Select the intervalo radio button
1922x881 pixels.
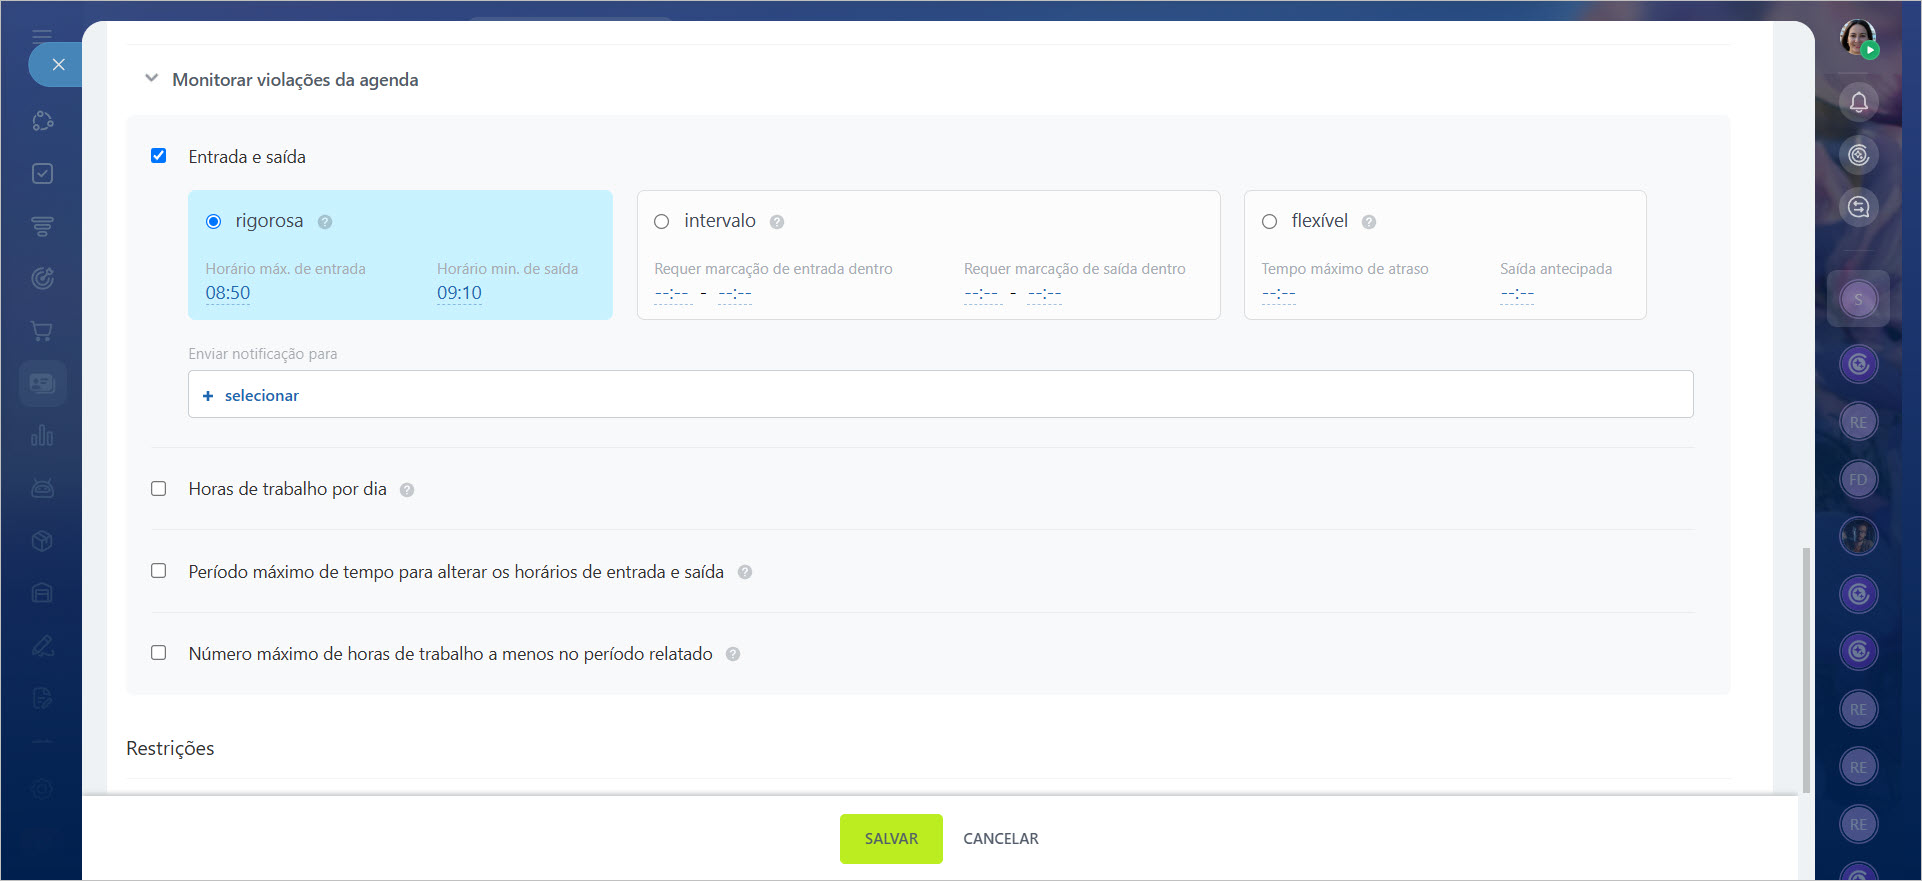tap(662, 222)
